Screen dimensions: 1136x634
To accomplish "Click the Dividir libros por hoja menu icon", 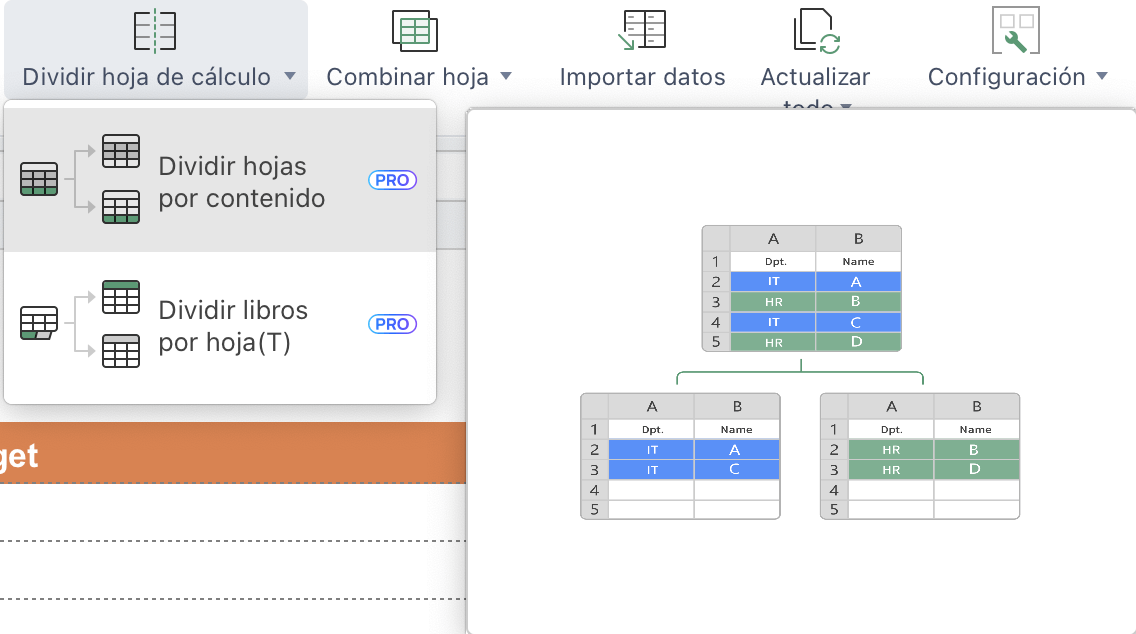I will [x=80, y=324].
